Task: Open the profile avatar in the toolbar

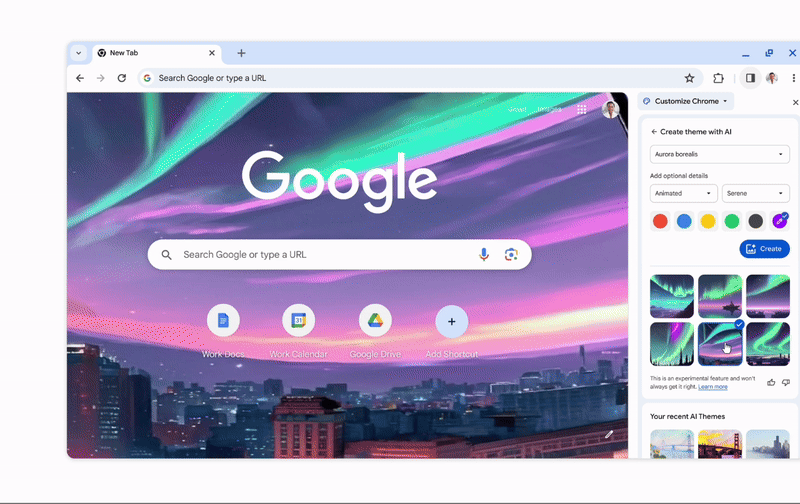Action: point(772,78)
